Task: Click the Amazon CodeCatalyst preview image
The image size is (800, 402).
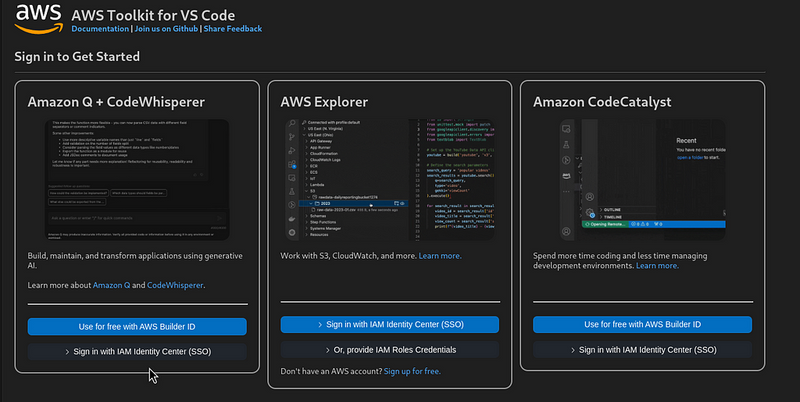Action: point(642,178)
